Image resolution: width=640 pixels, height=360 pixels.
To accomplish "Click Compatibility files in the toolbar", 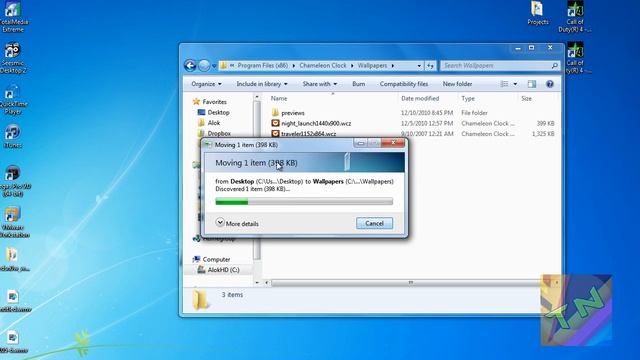I will pos(404,84).
